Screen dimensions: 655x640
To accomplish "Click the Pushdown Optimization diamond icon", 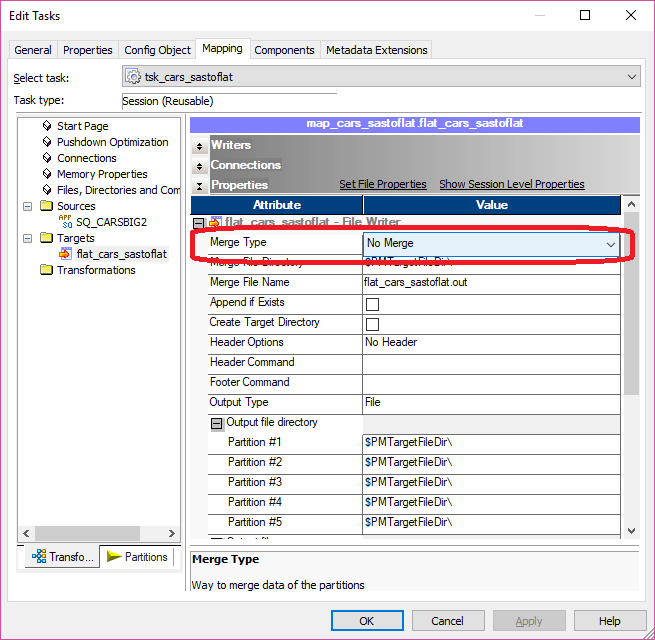I will click(47, 142).
